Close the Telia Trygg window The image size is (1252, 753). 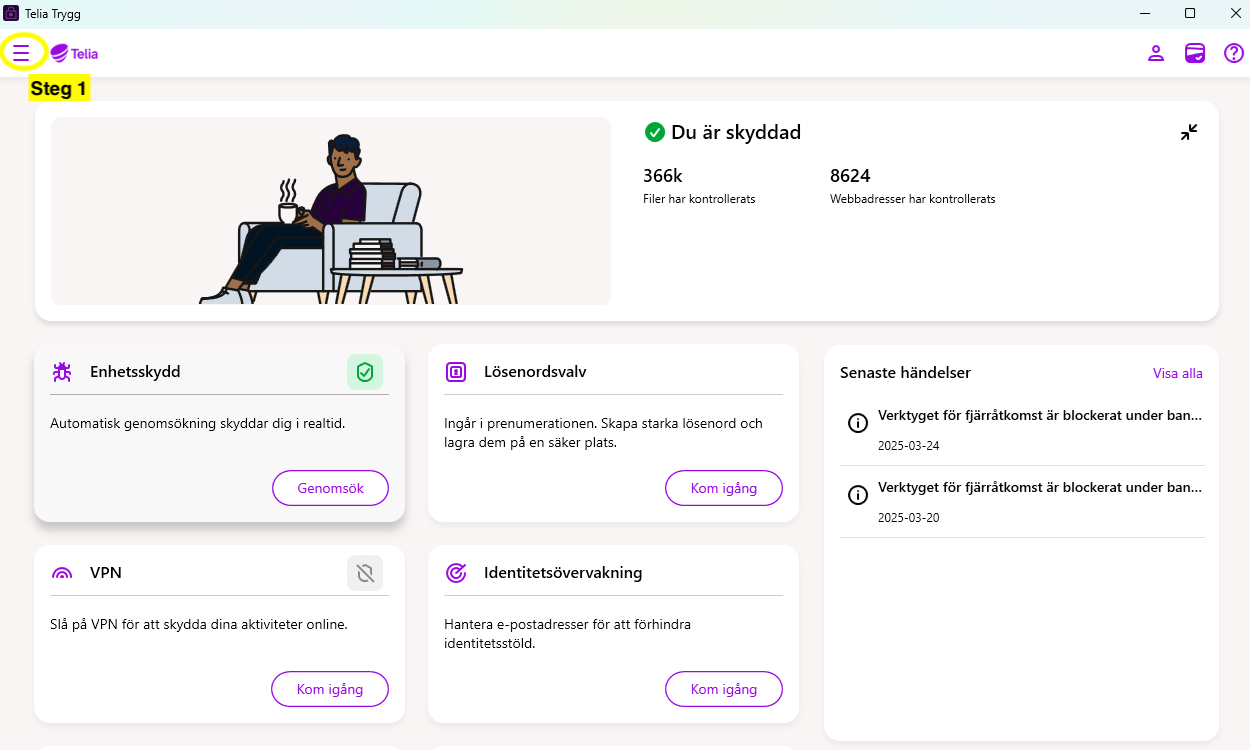click(x=1235, y=13)
